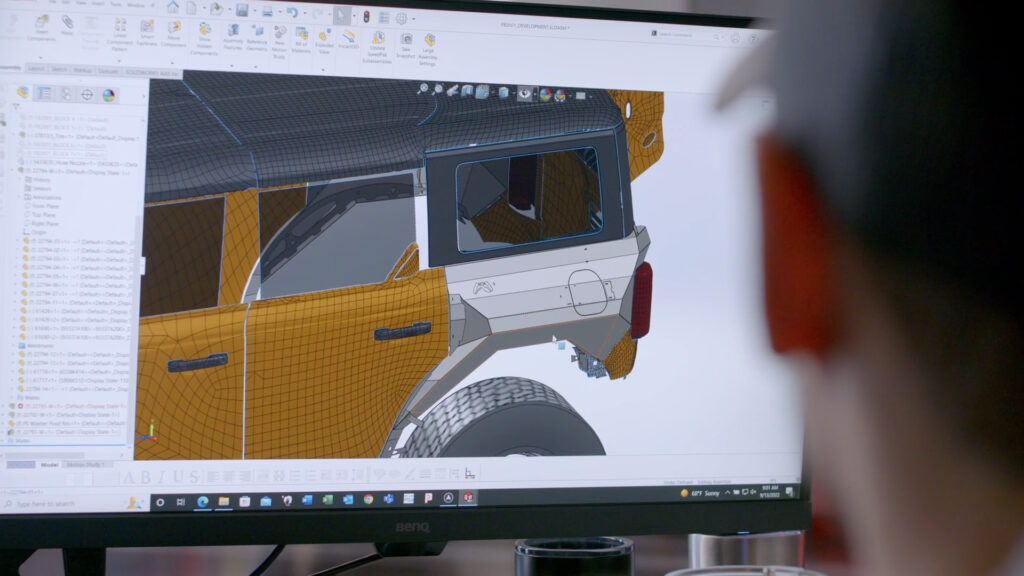1024x576 pixels.
Task: Click the Home icon in top toolbar
Action: pyautogui.click(x=173, y=7)
